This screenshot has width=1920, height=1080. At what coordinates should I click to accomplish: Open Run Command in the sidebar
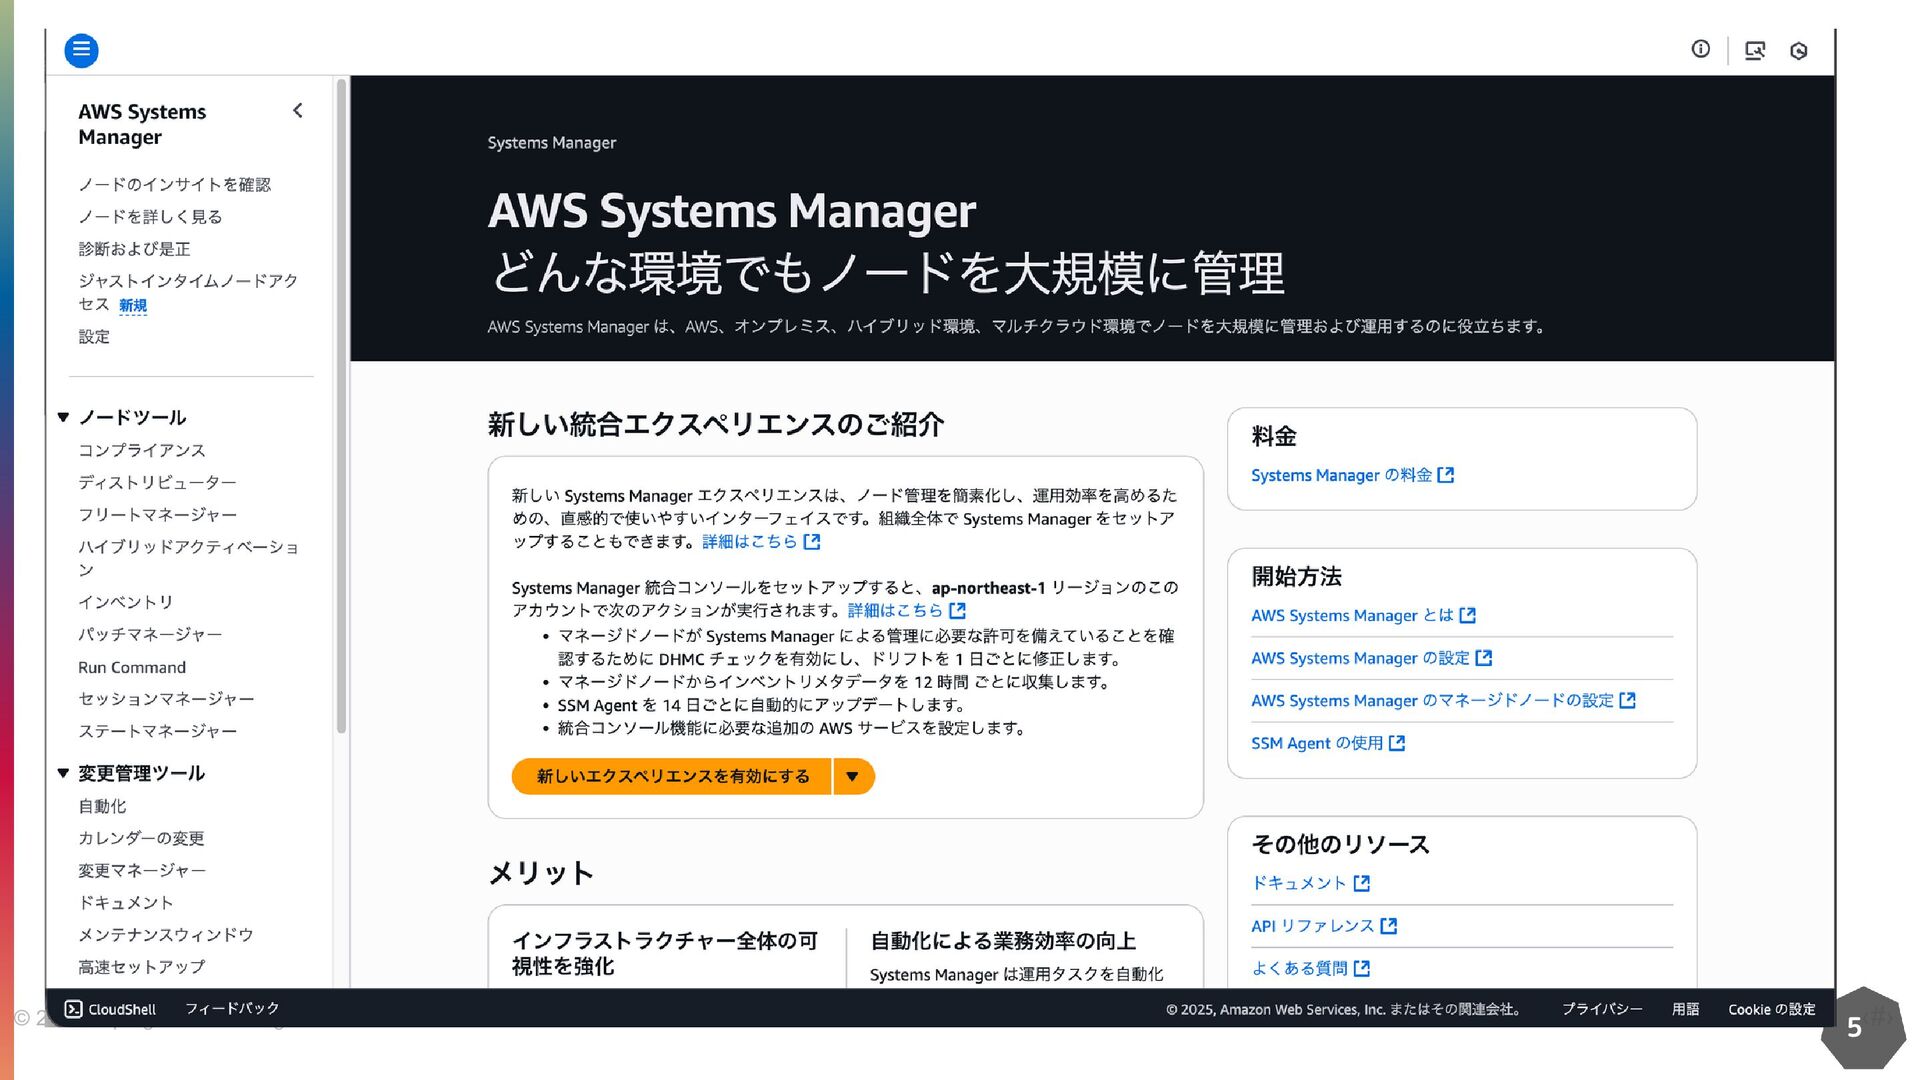[x=132, y=667]
